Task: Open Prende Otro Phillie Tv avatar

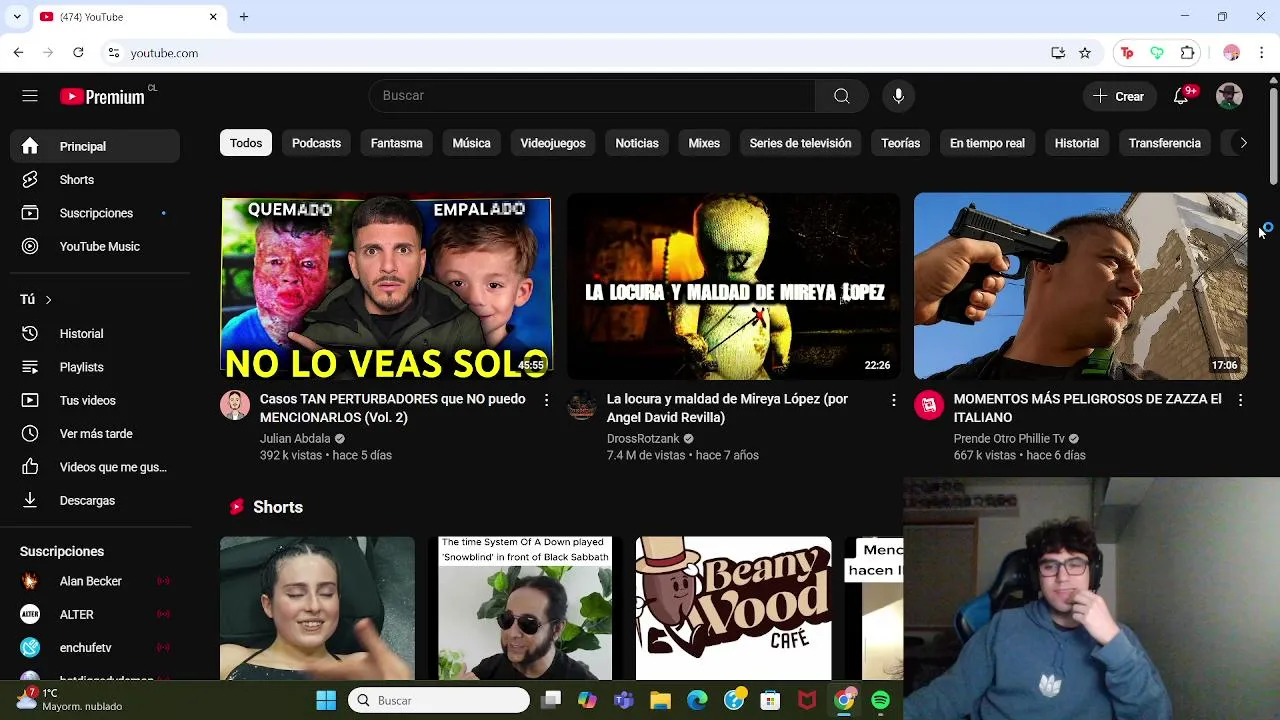Action: pos(929,405)
